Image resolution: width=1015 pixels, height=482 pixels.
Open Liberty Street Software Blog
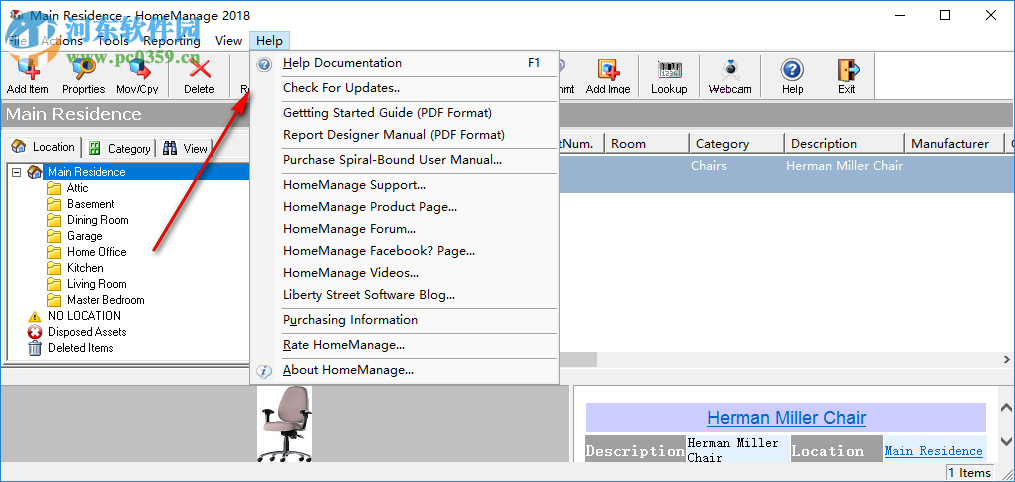point(404,295)
